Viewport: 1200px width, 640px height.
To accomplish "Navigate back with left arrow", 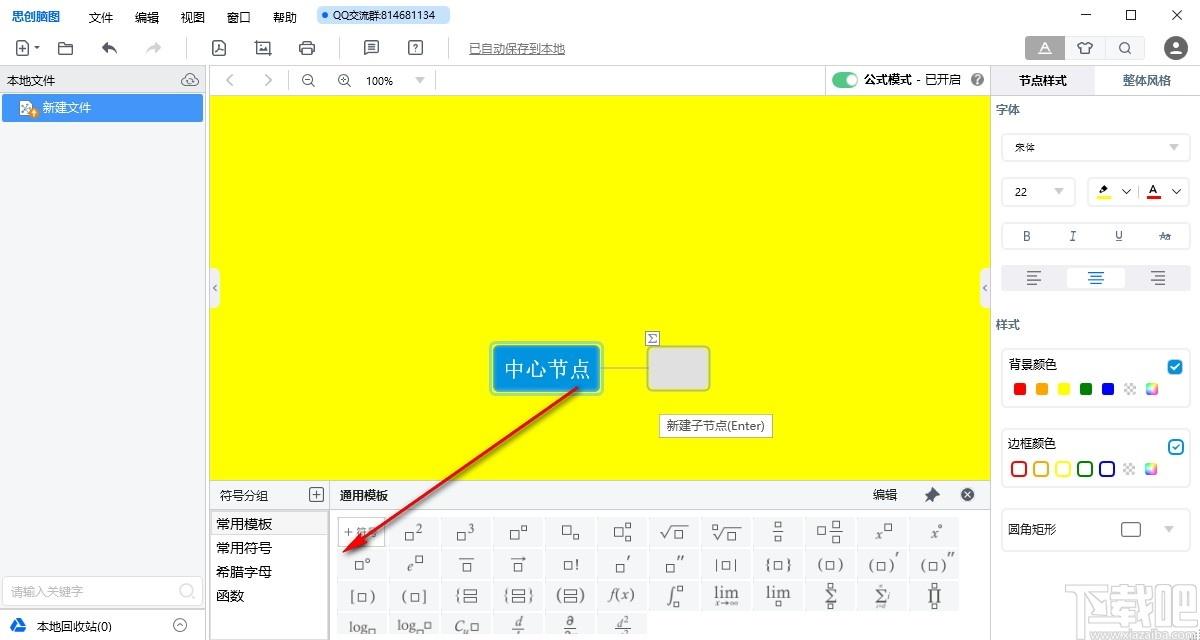I will click(230, 80).
